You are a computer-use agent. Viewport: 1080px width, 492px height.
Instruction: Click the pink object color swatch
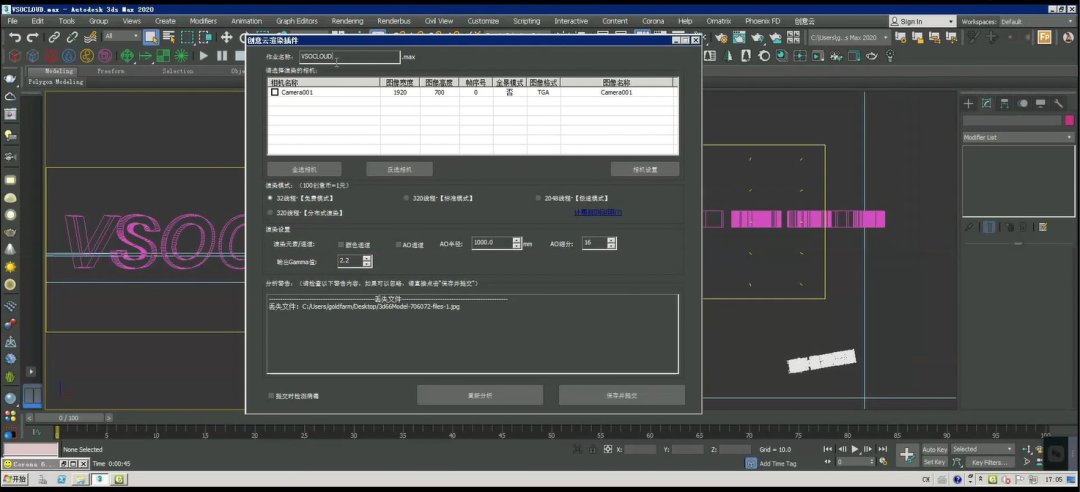tap(1069, 121)
